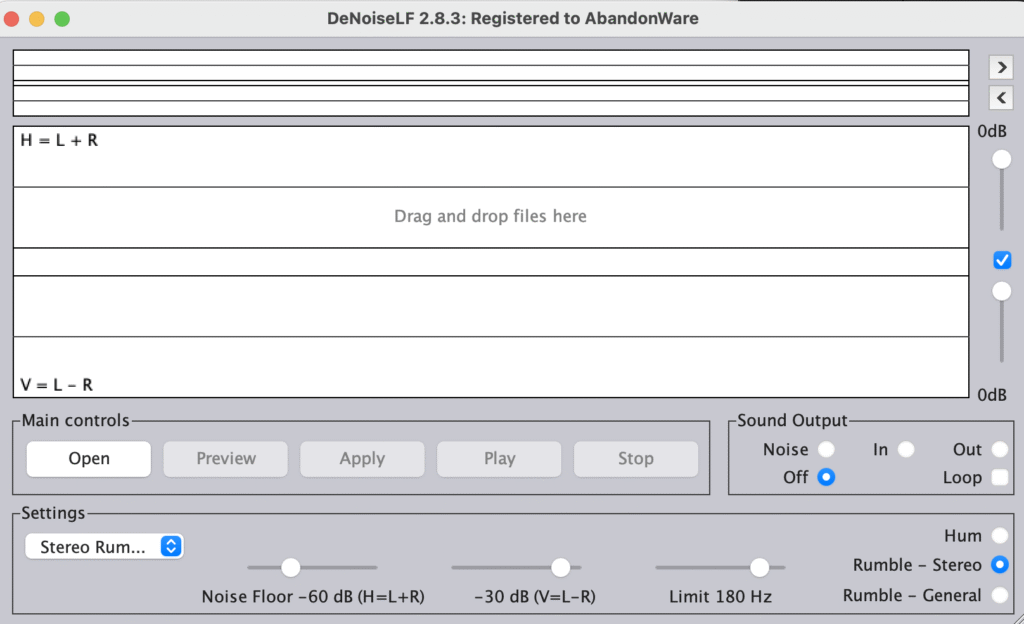
Task: Click the right chevron arrow button
Action: pyautogui.click(x=1001, y=67)
